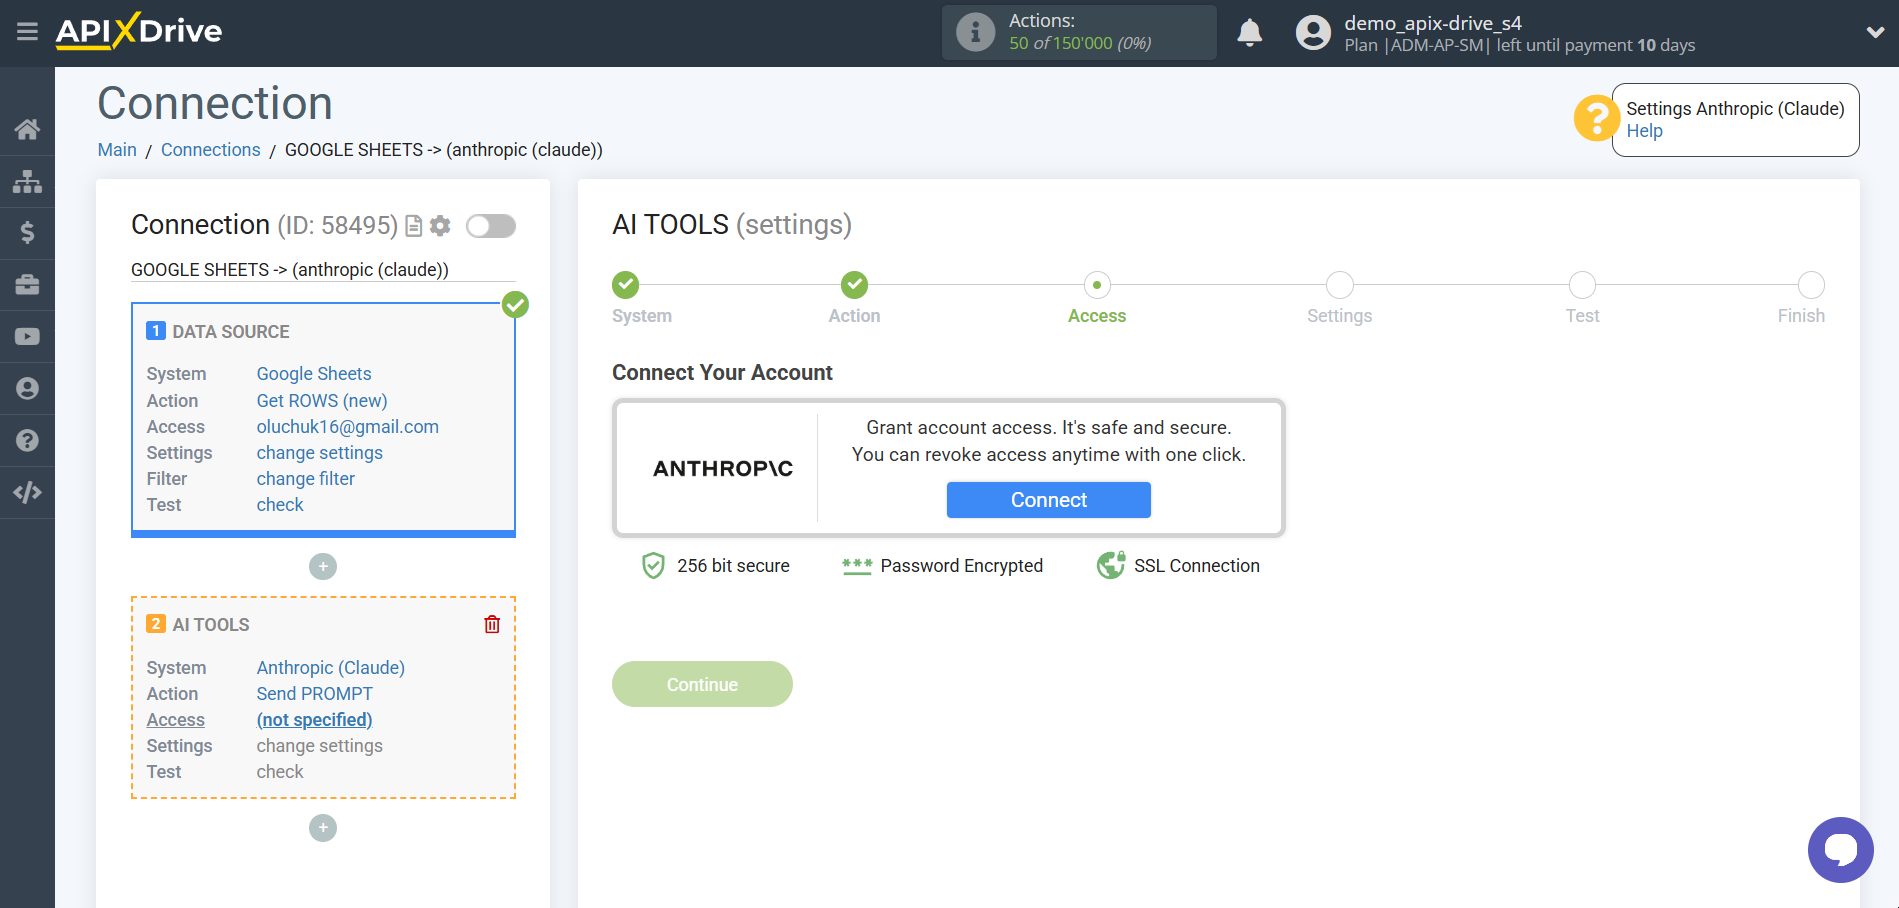Click change settings in AI TOOLS
Image resolution: width=1899 pixels, height=908 pixels.
click(320, 746)
